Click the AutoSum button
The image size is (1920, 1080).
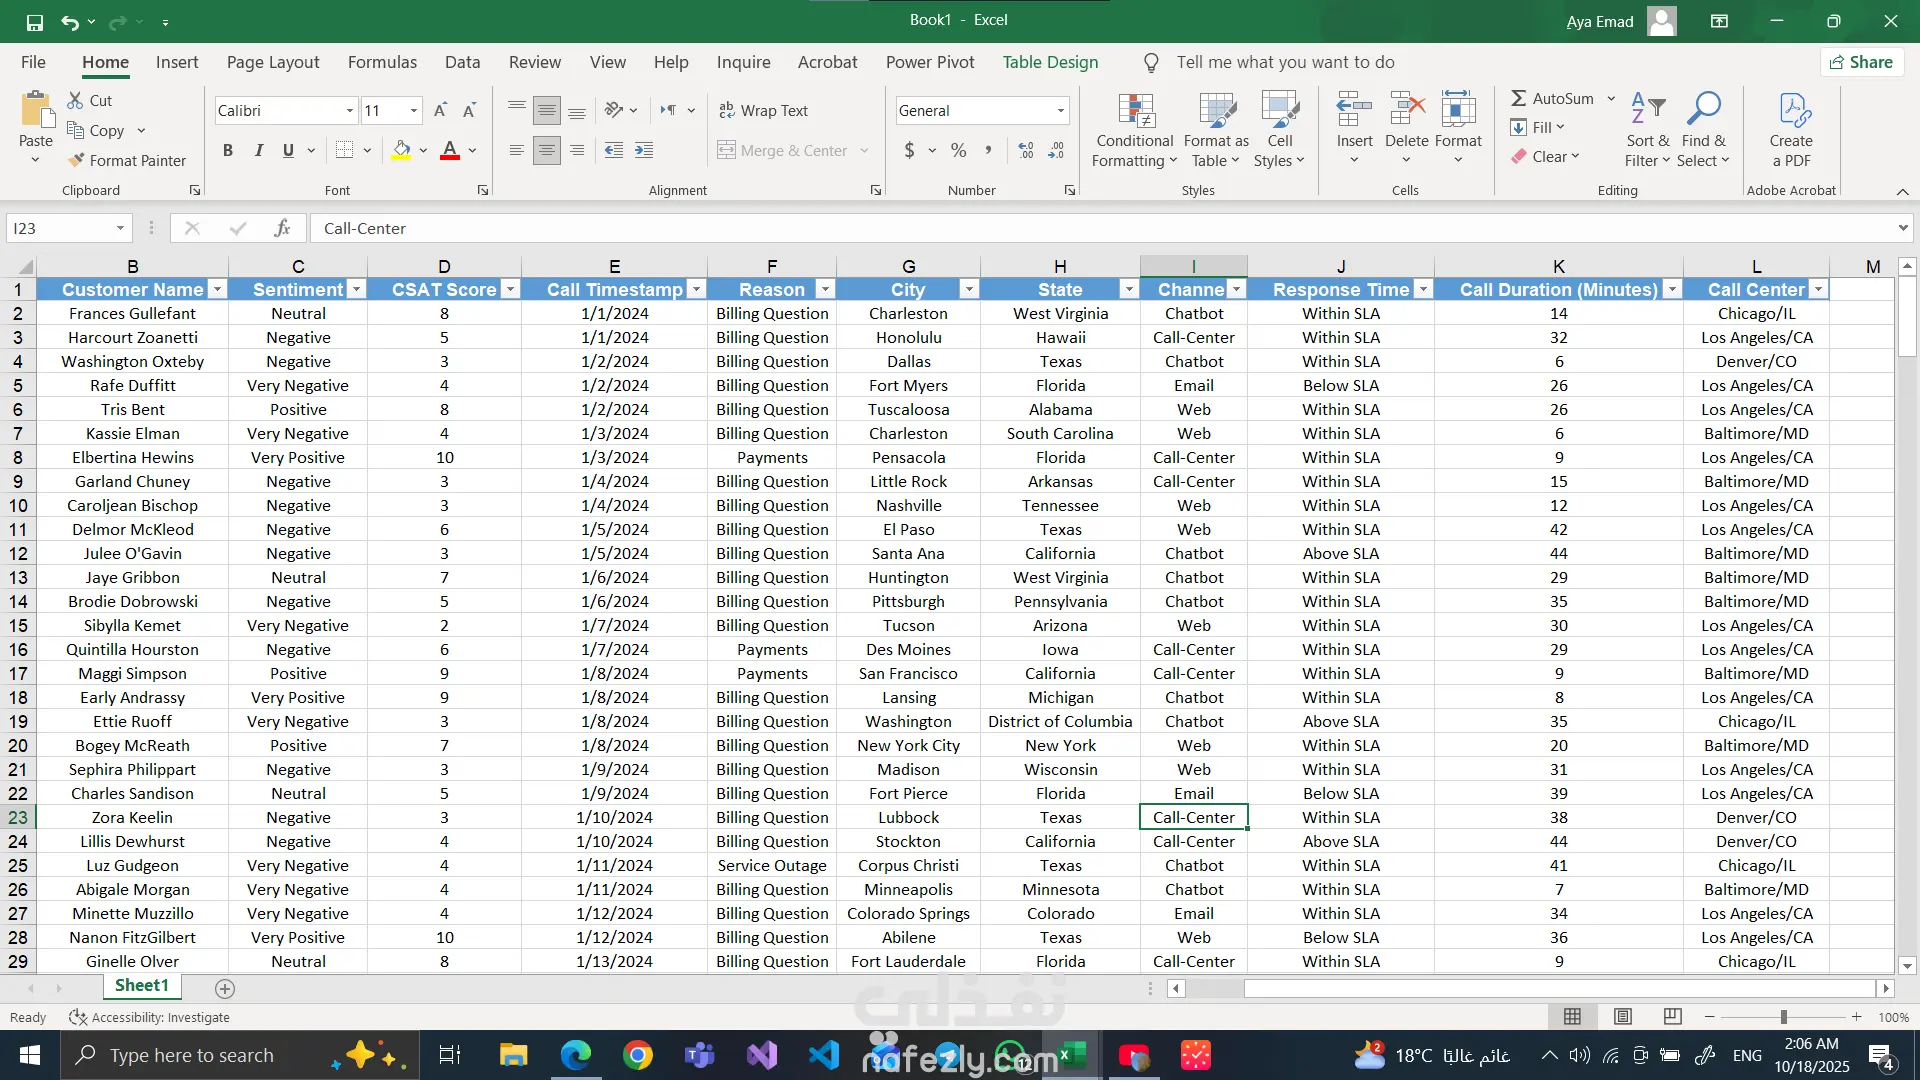coord(1552,98)
